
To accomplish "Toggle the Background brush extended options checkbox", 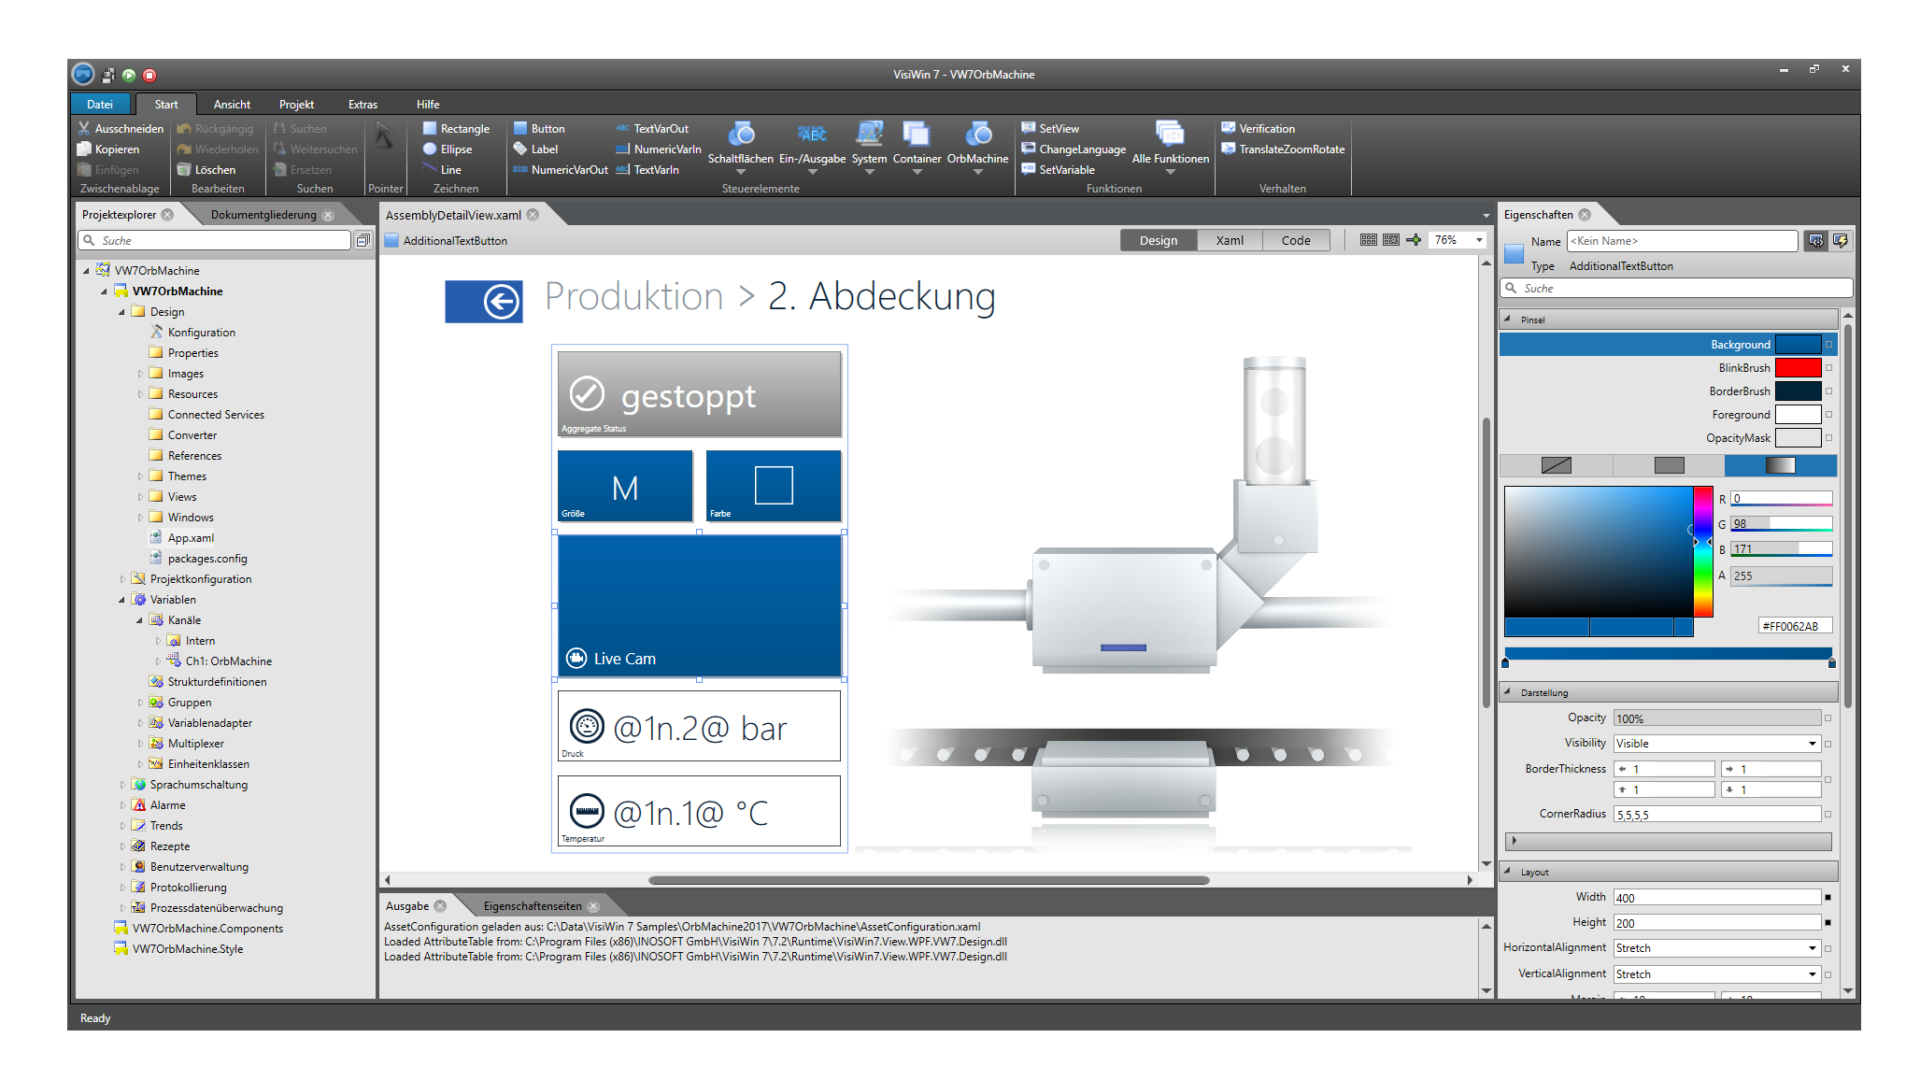I will pos(1830,344).
